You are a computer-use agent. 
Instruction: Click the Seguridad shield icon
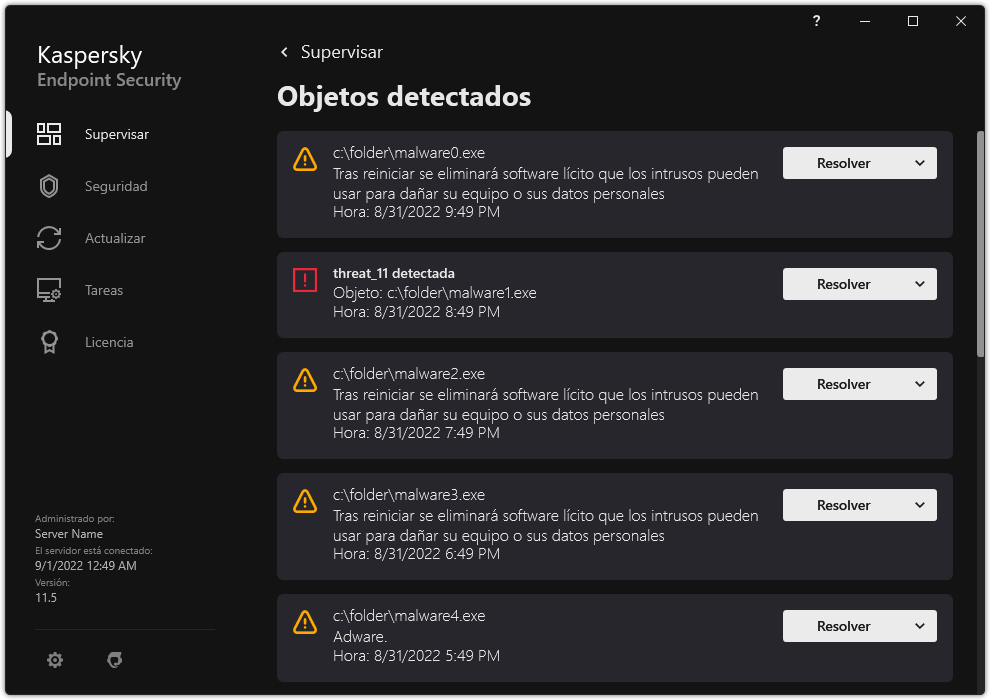[x=48, y=185]
